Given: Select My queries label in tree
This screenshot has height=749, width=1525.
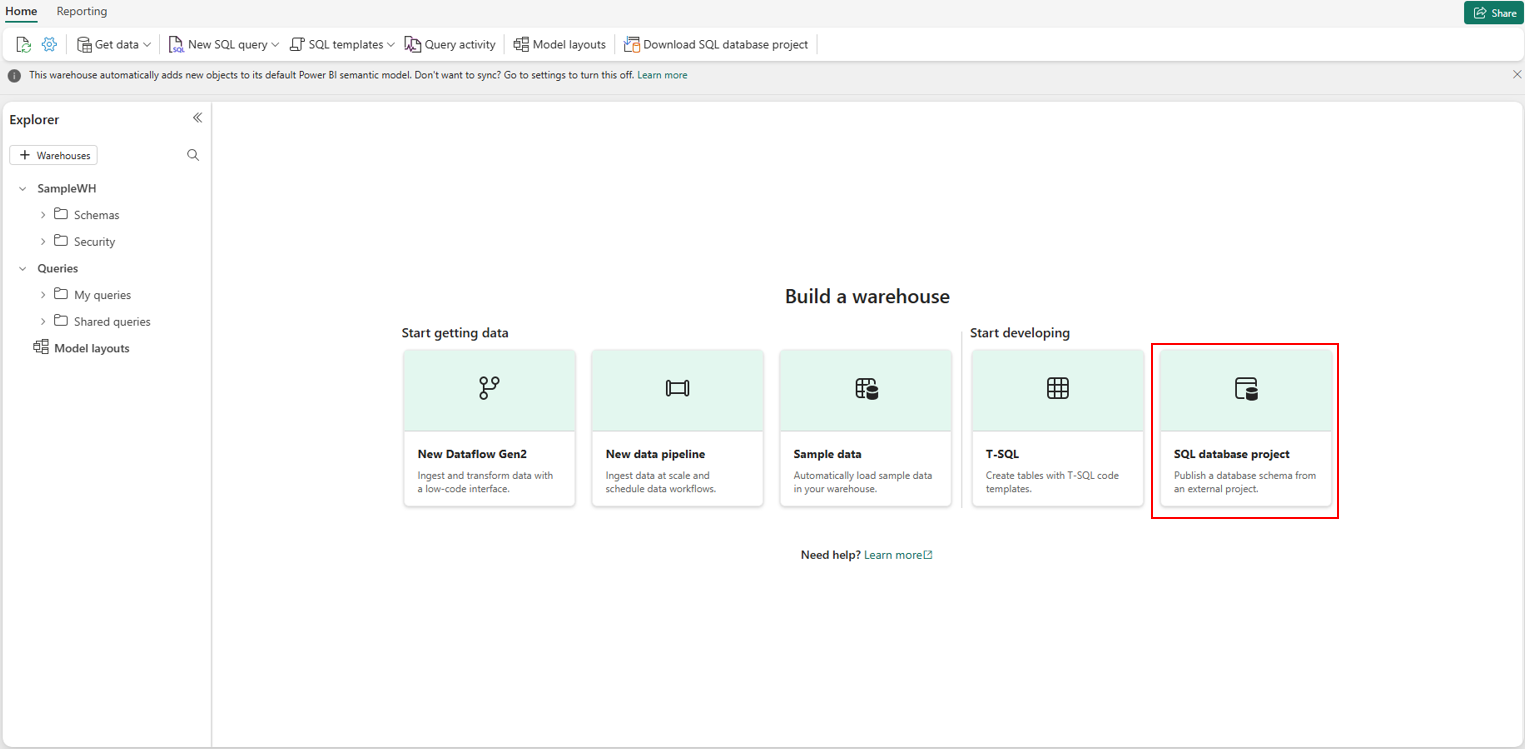Looking at the screenshot, I should [103, 295].
